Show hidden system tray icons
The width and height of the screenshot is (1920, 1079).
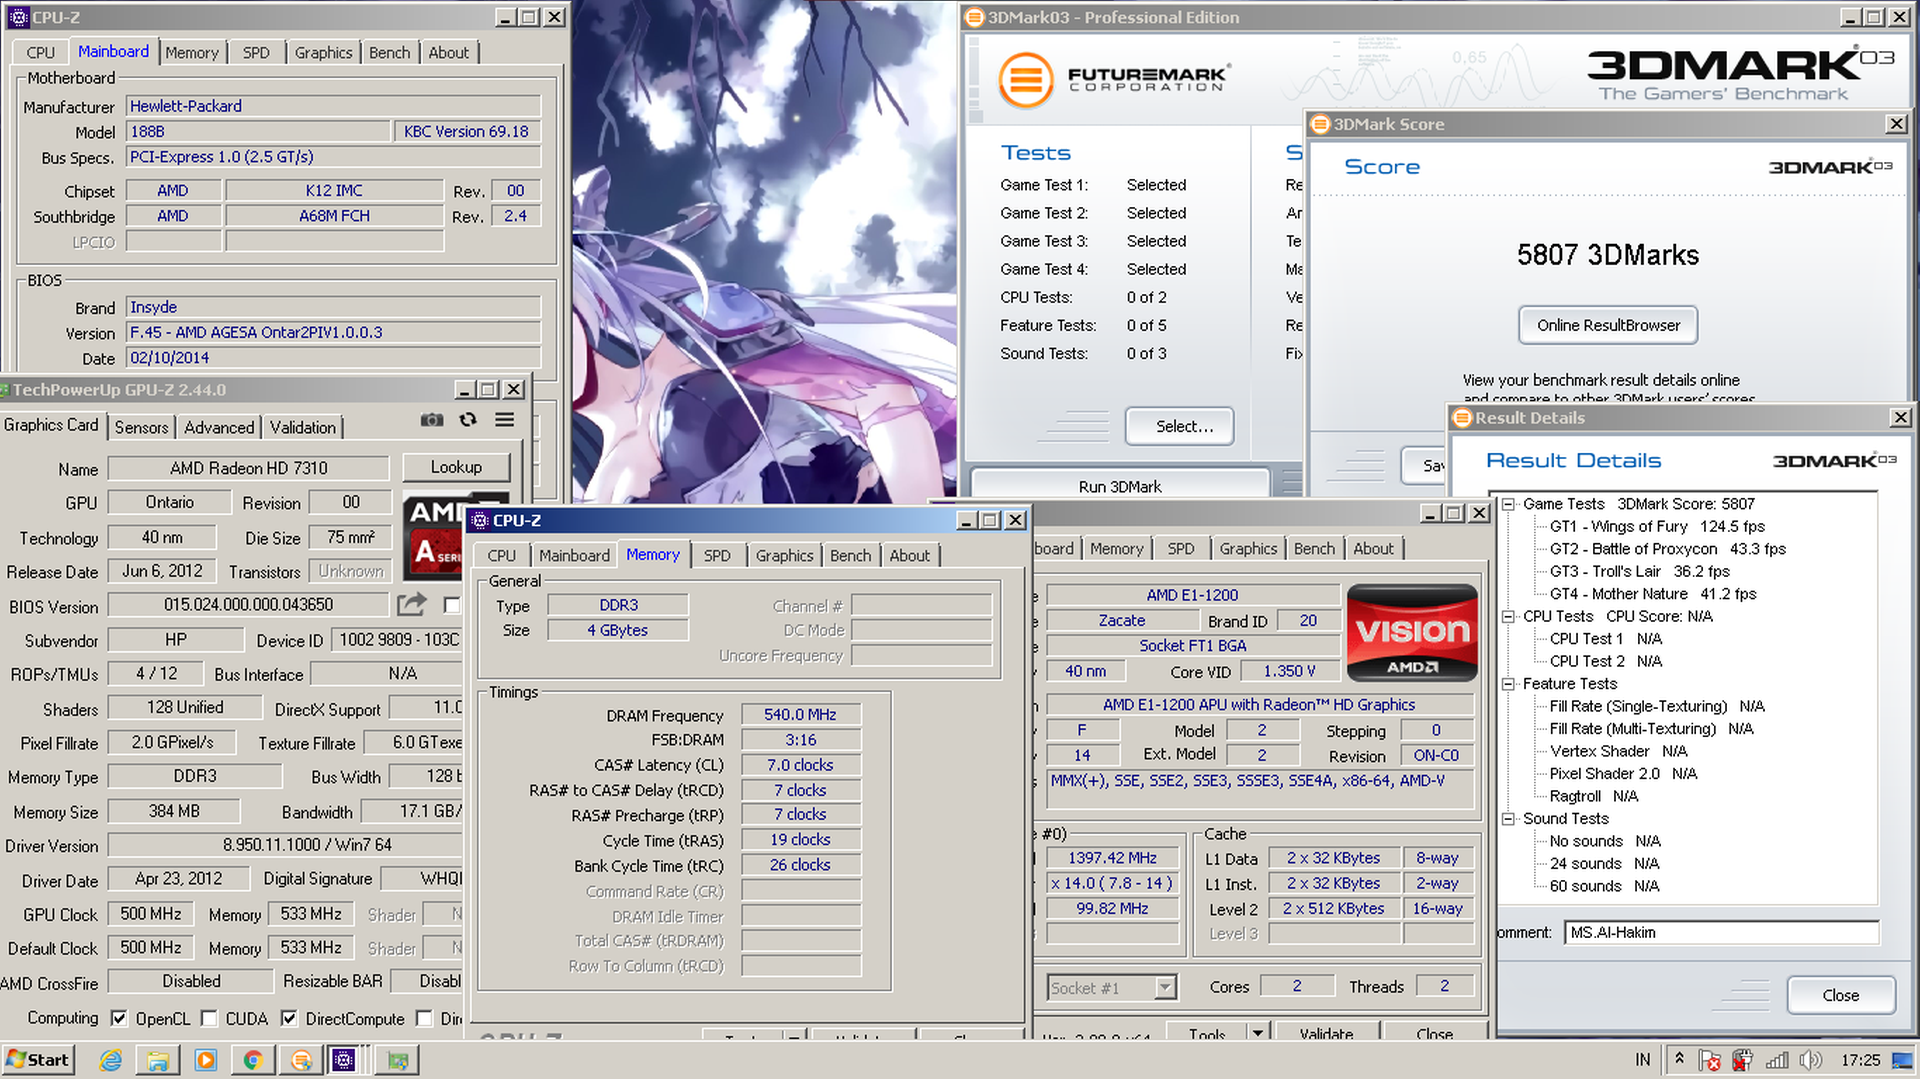(1679, 1058)
